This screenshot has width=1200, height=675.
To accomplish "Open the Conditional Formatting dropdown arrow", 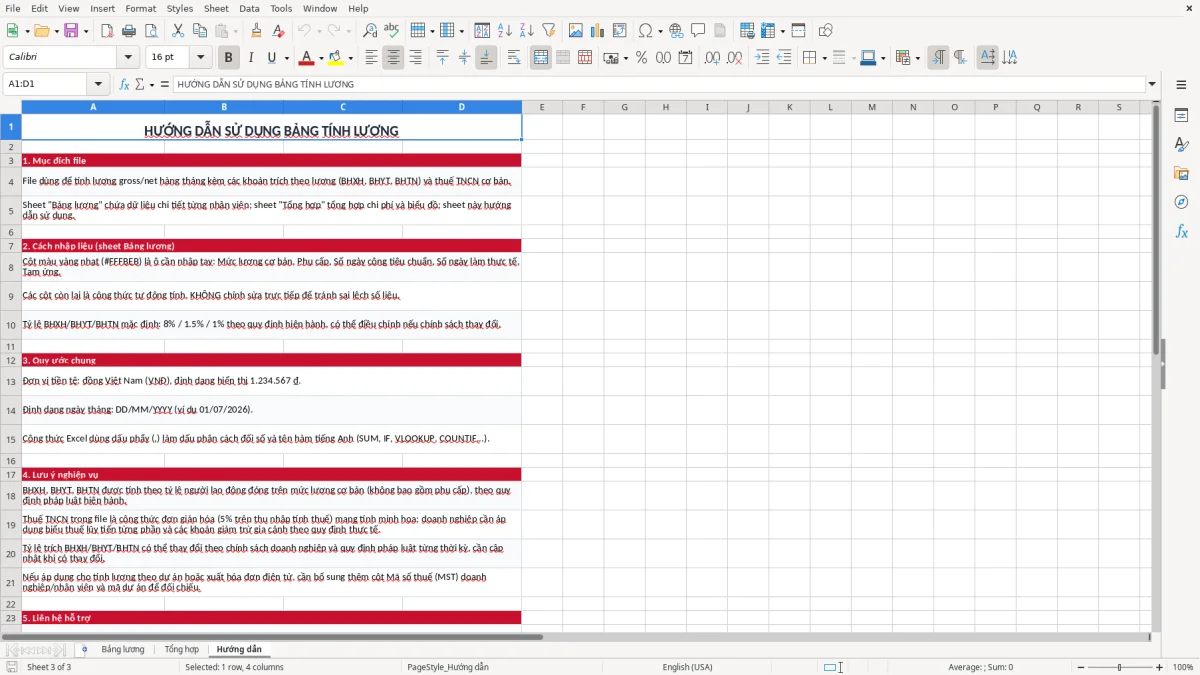I will click(917, 58).
